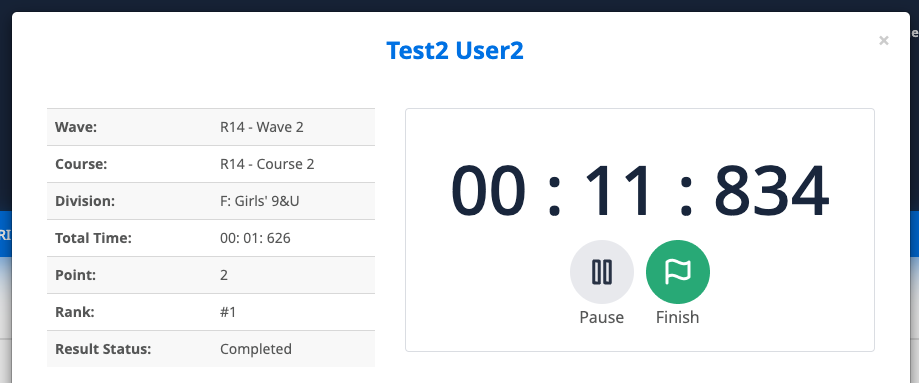
Task: Click the Rank value #1
Action: 228,312
